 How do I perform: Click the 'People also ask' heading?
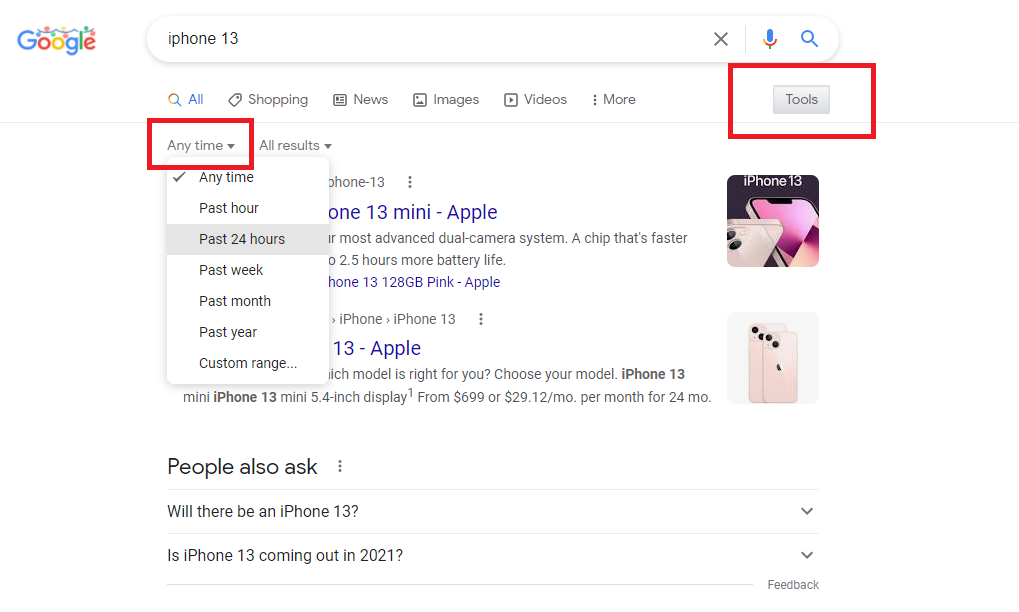coord(242,466)
